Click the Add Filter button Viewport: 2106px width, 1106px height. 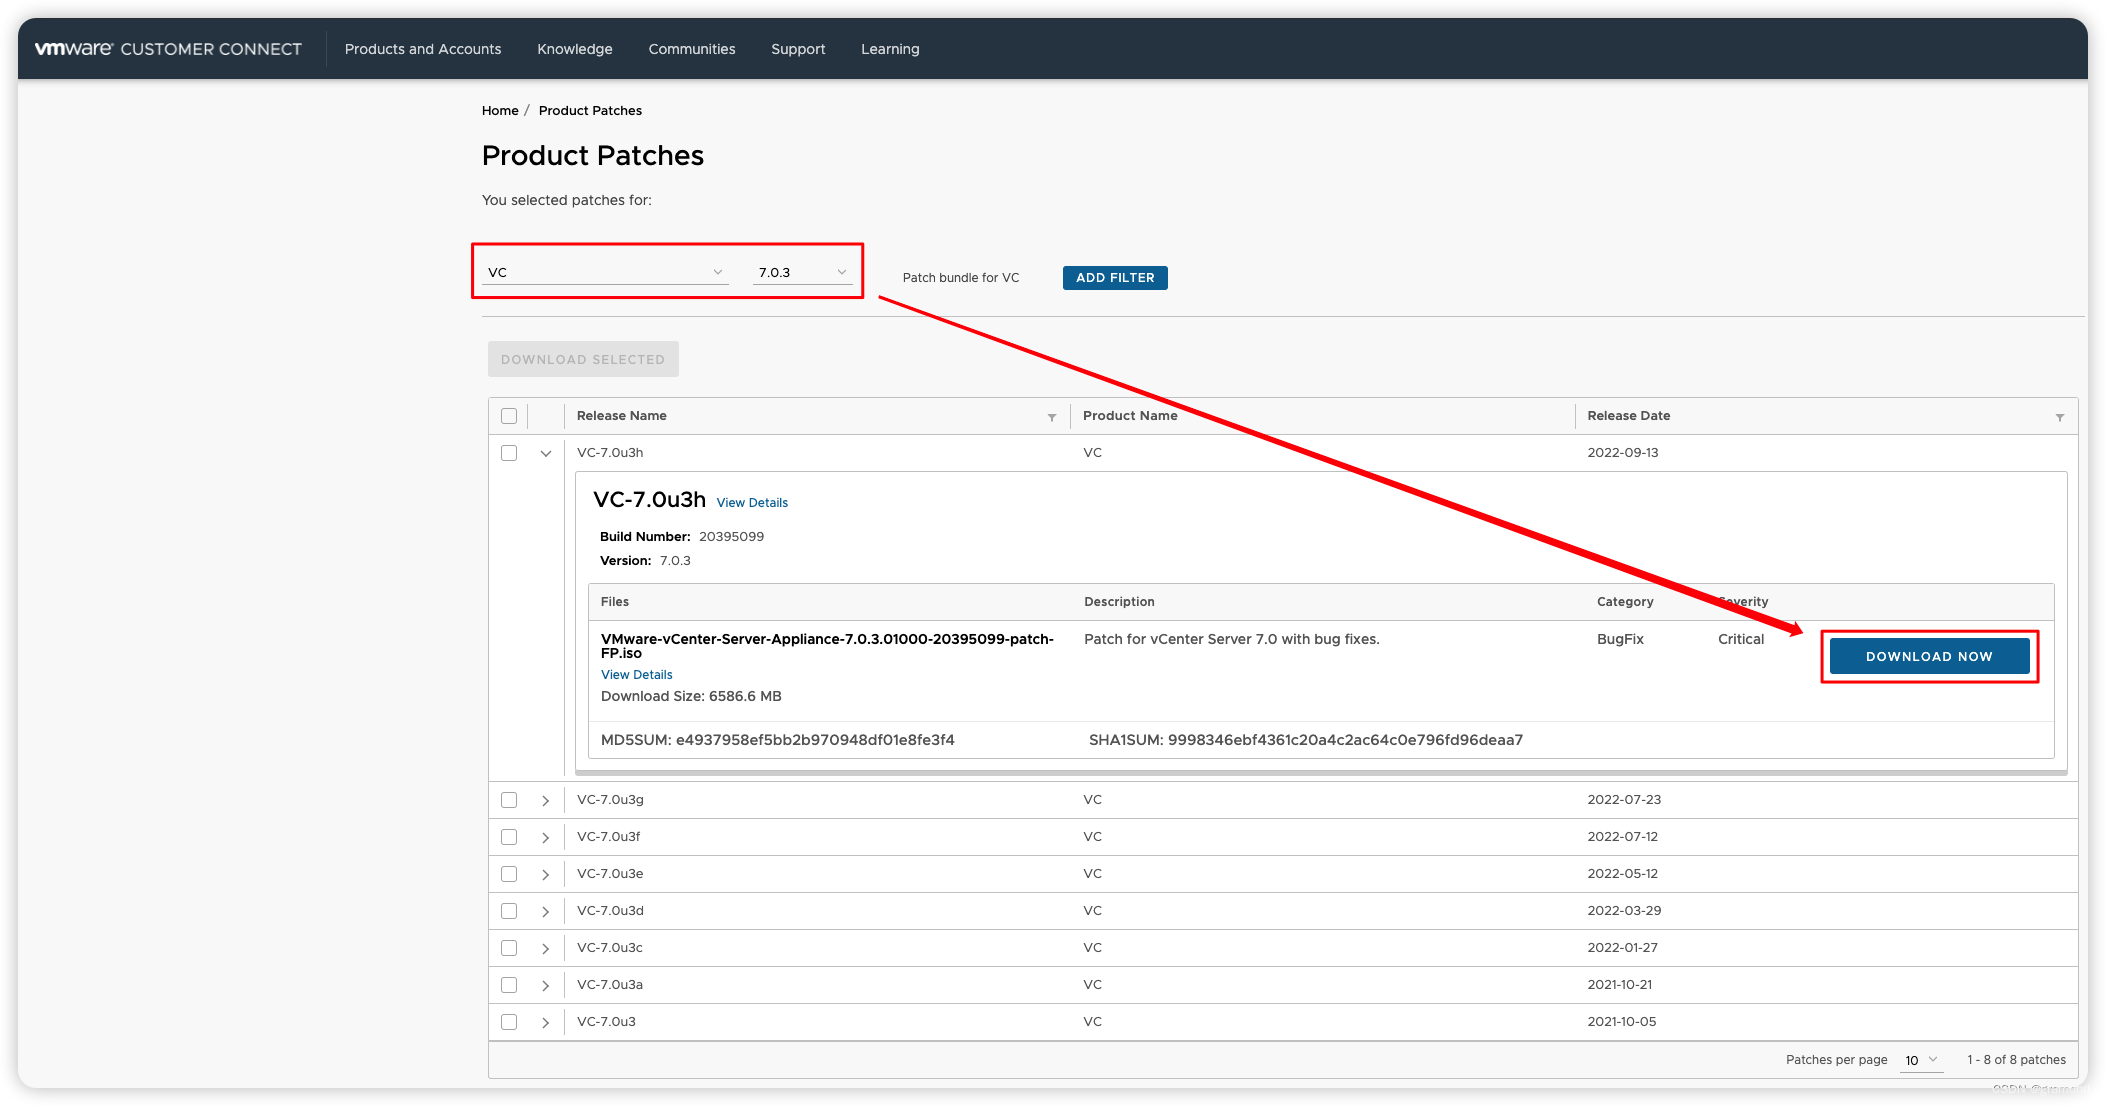[1114, 277]
